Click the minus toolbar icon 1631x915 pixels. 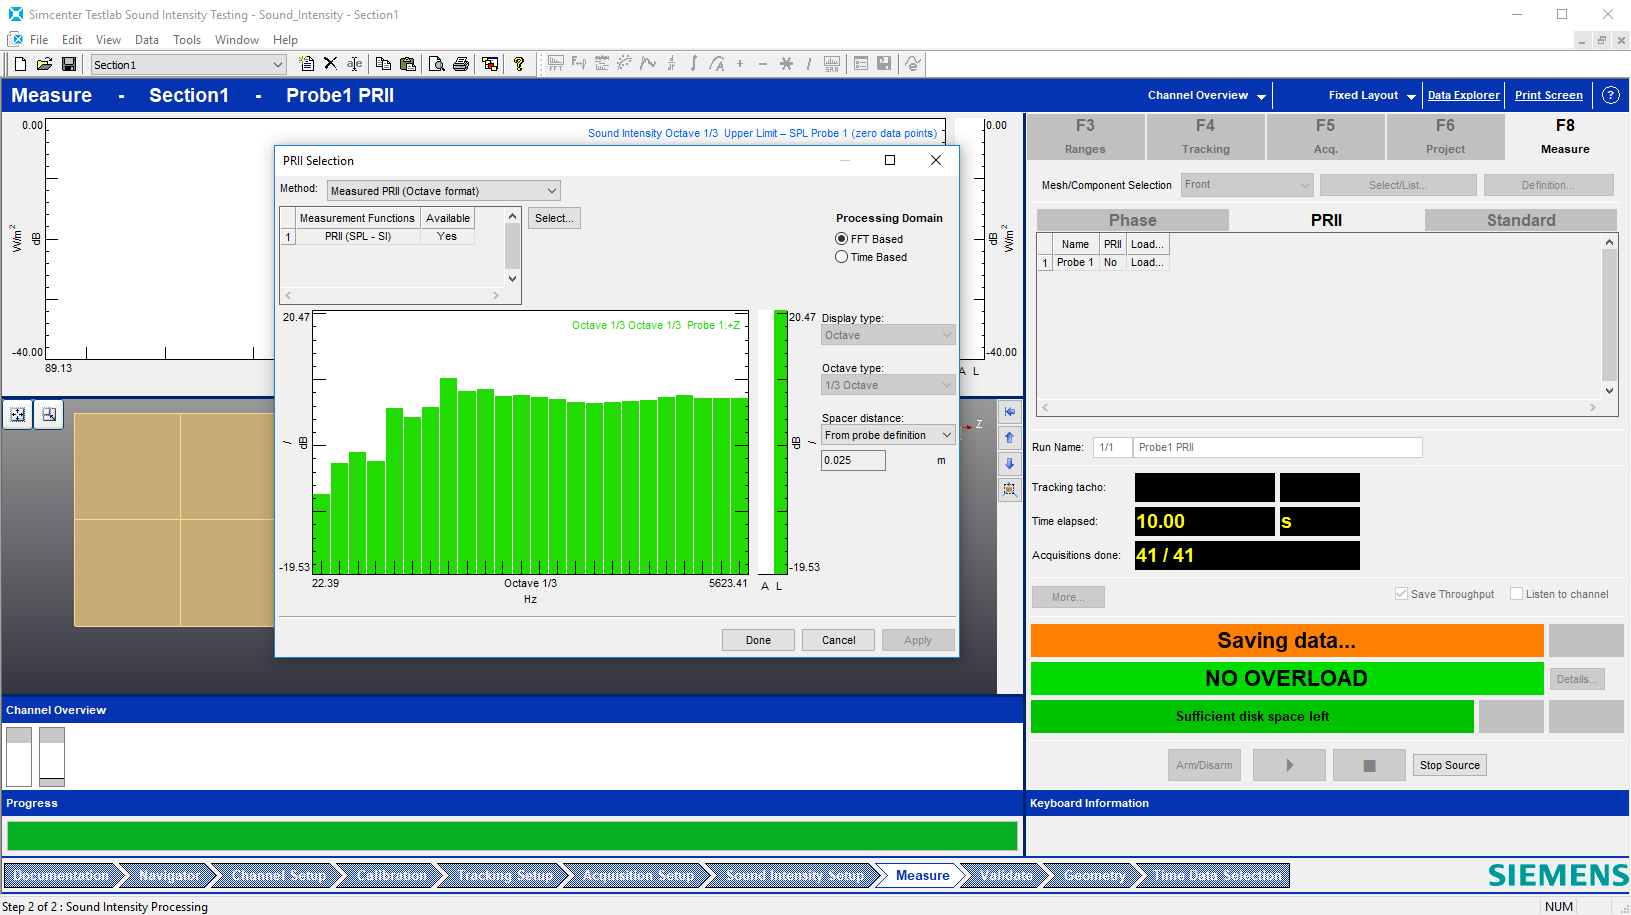[763, 64]
